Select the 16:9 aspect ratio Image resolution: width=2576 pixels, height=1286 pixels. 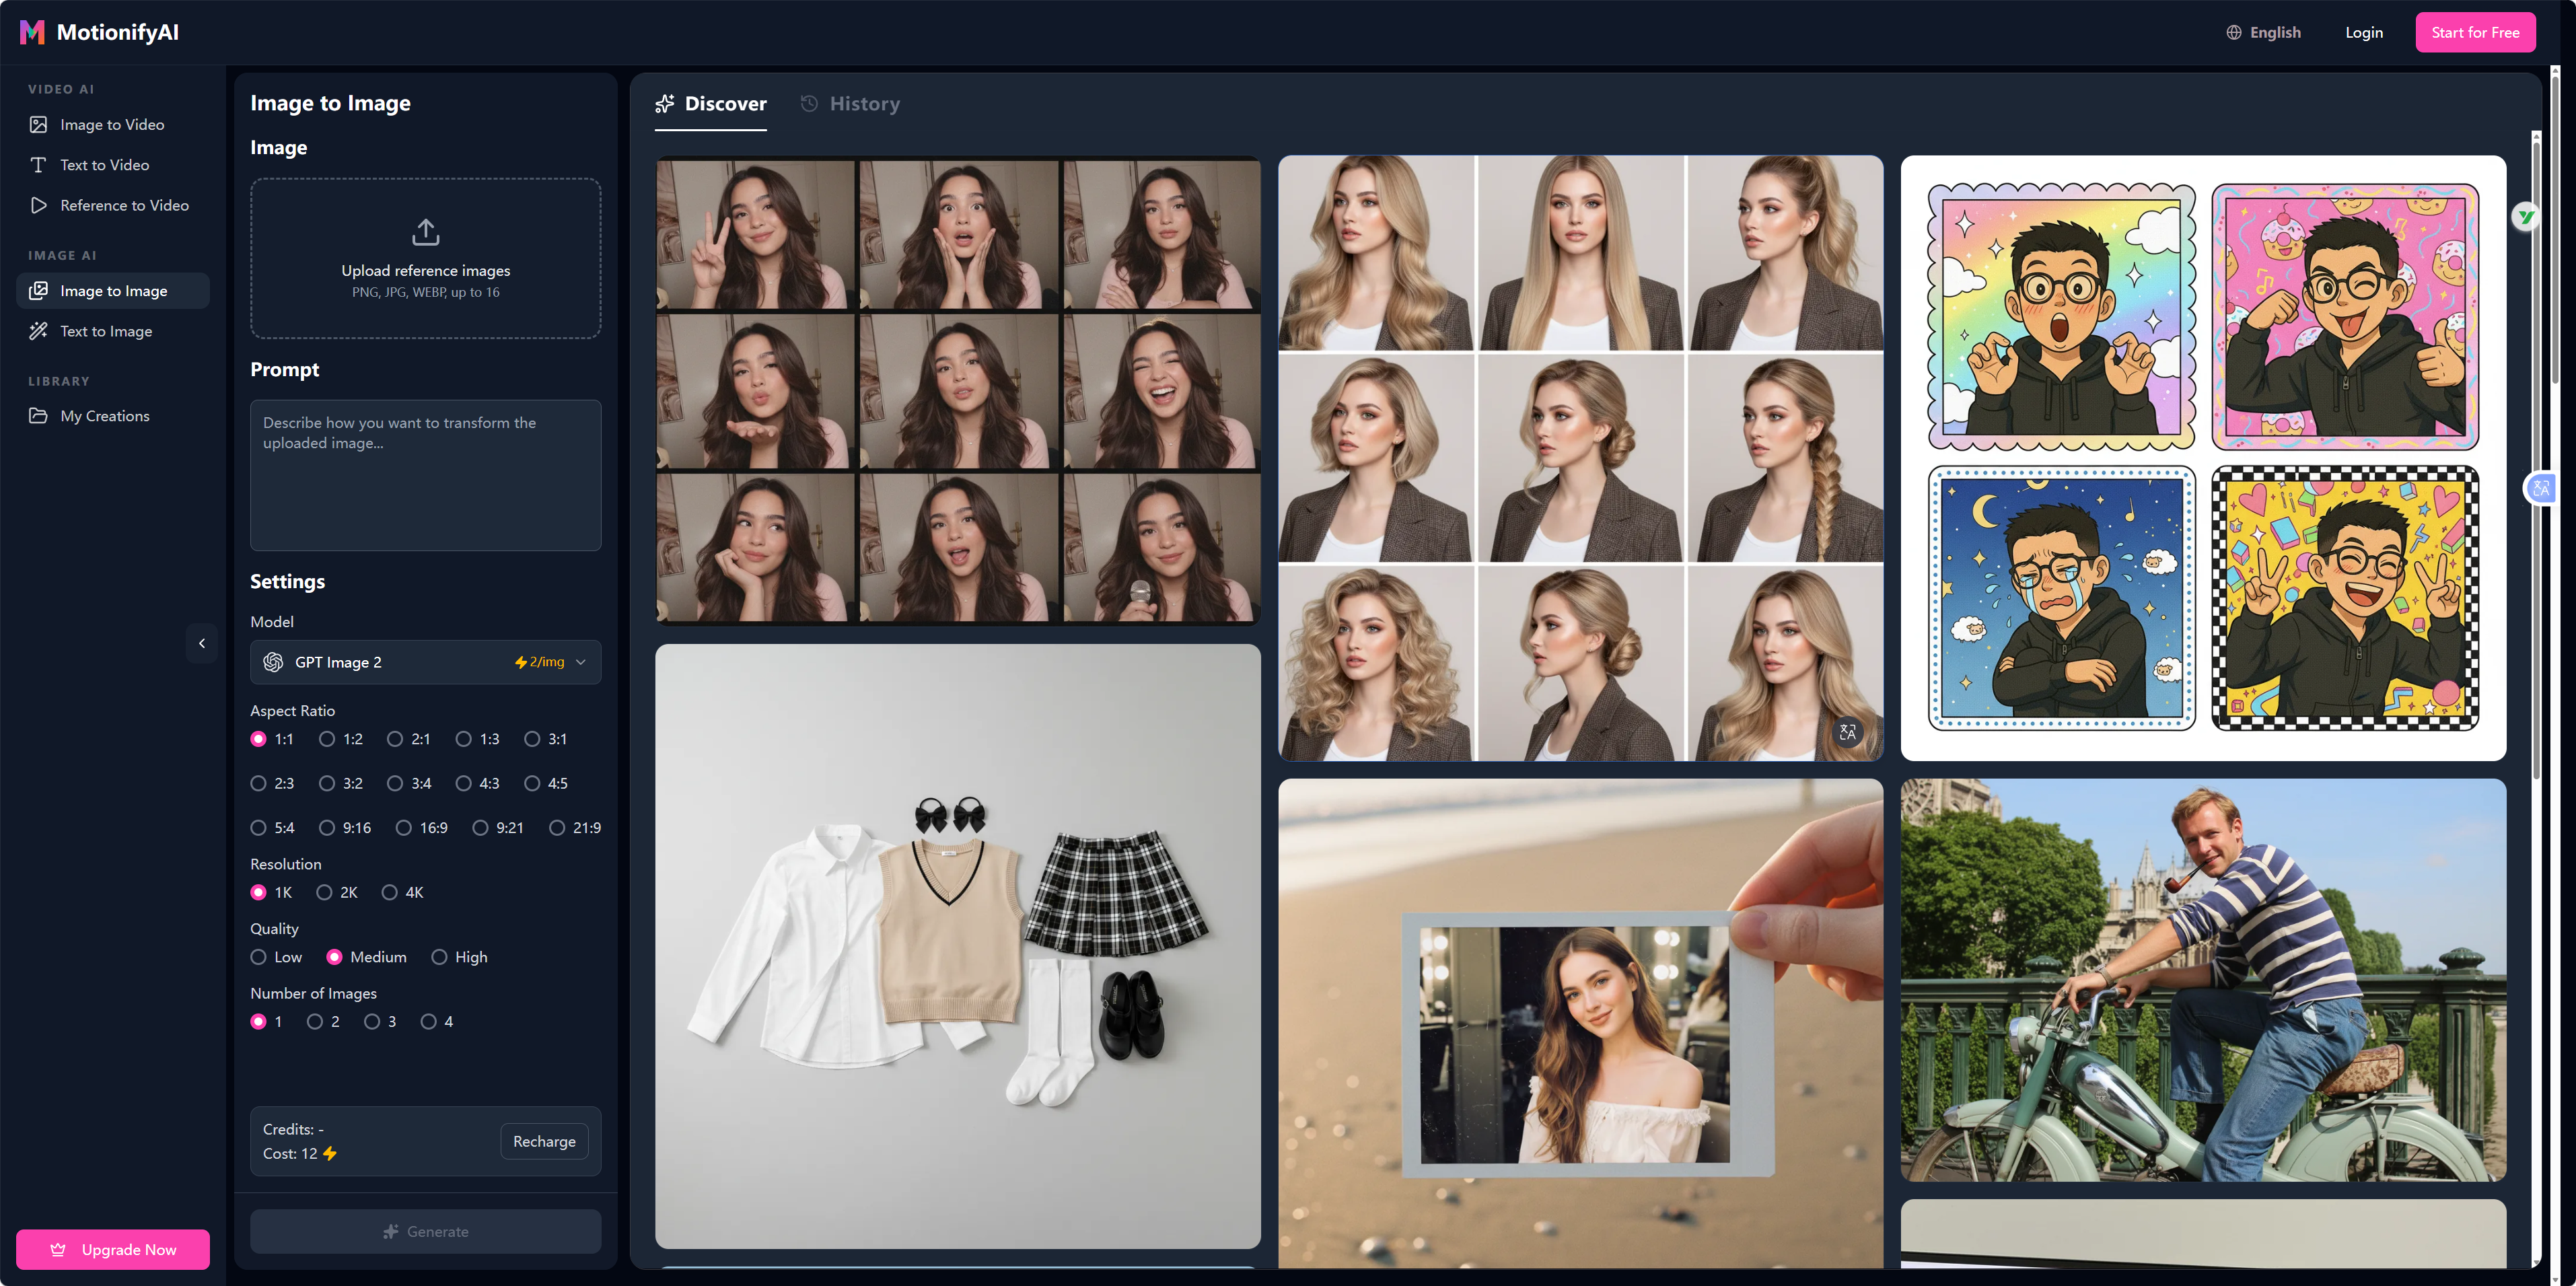pyautogui.click(x=404, y=827)
